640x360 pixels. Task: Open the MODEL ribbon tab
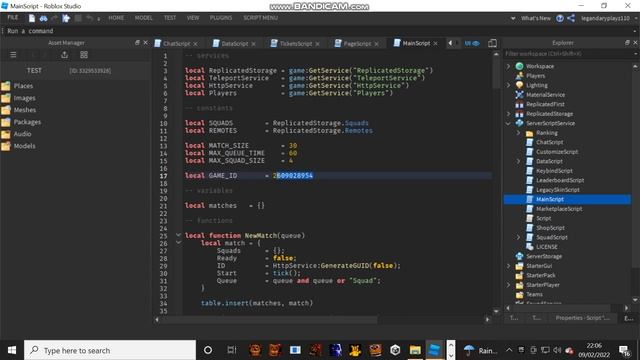(144, 18)
